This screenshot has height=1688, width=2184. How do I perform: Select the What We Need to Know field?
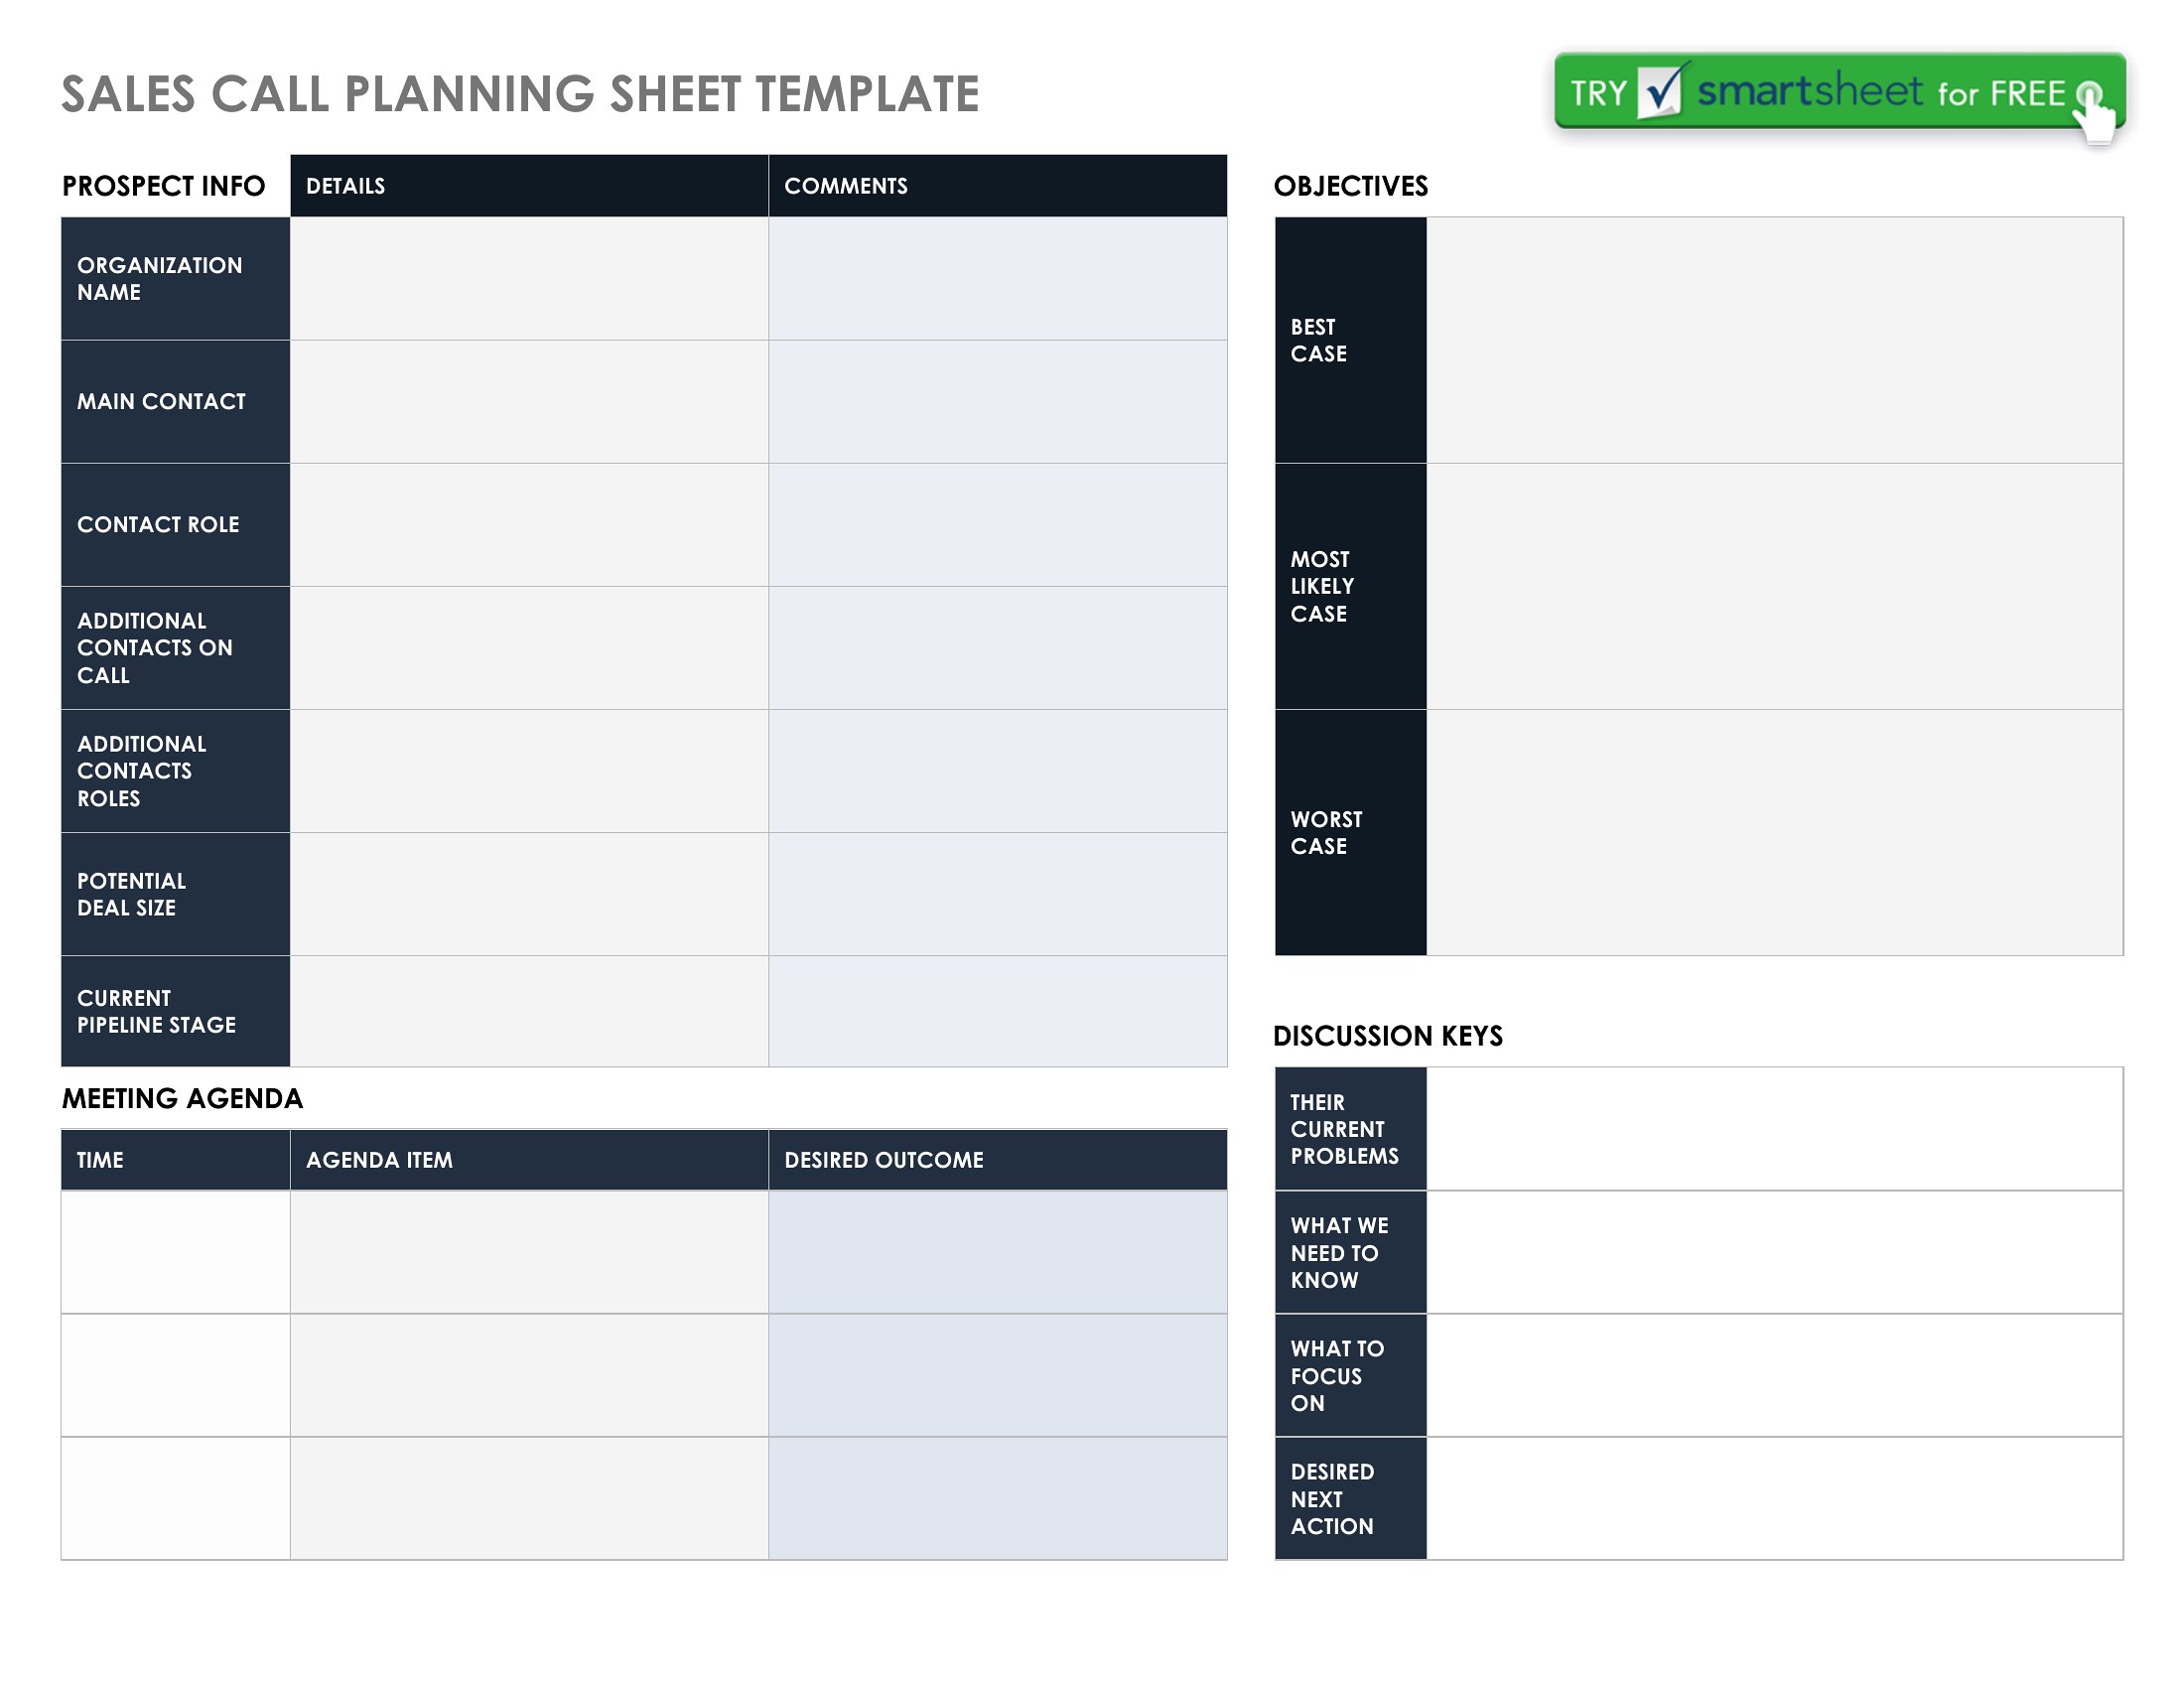pyautogui.click(x=1774, y=1252)
